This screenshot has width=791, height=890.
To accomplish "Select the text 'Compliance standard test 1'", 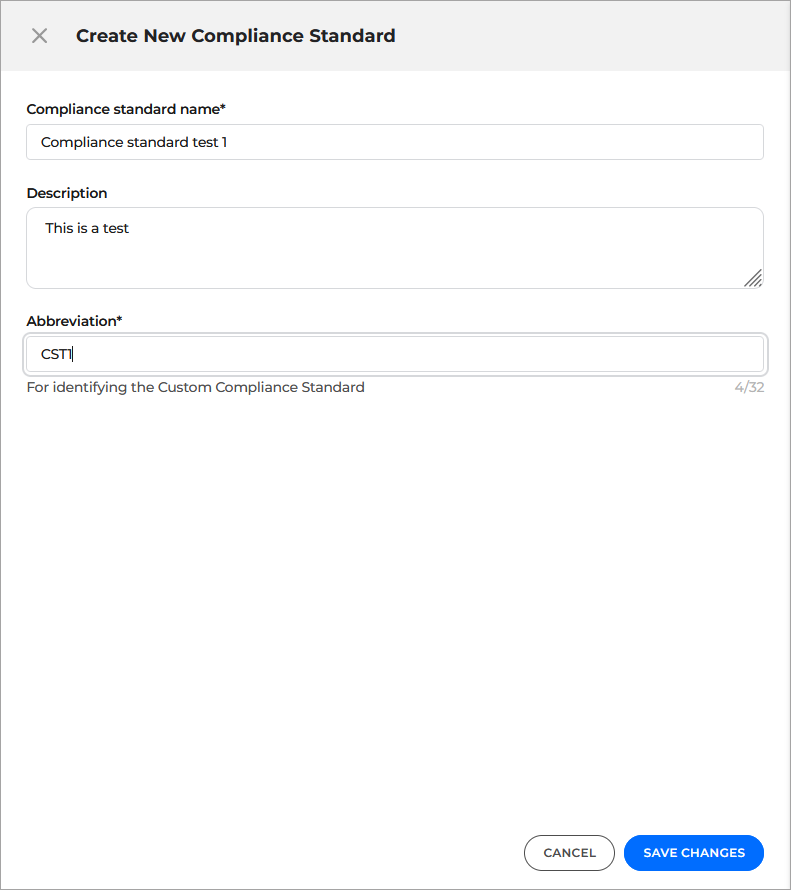I will [131, 142].
